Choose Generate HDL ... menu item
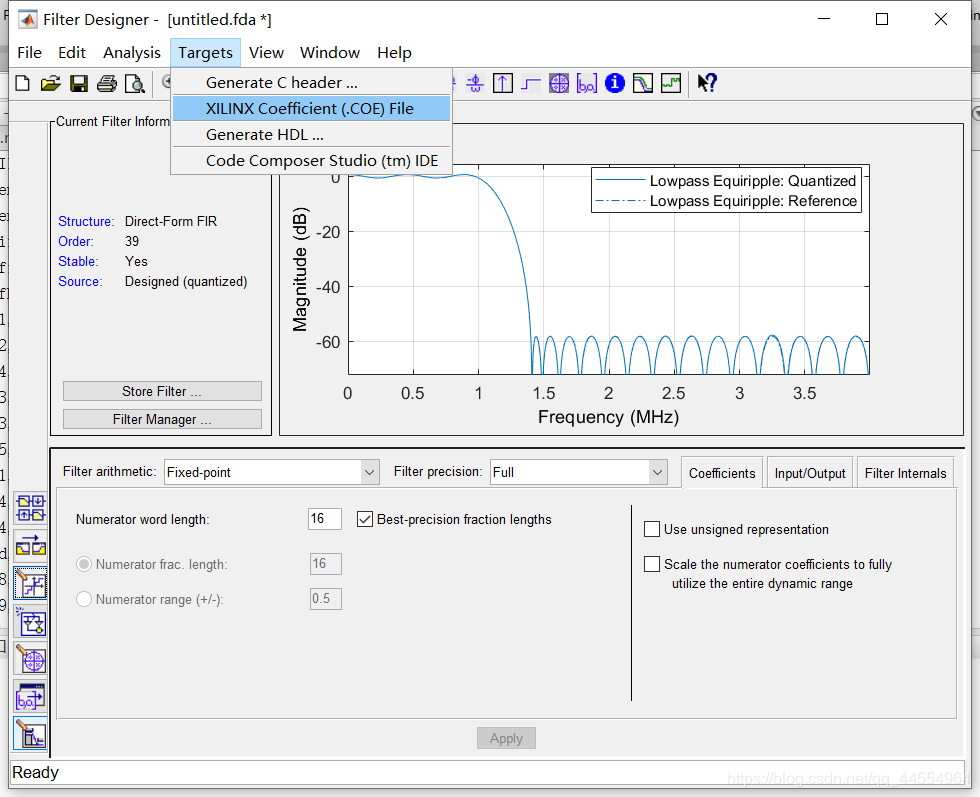The width and height of the screenshot is (980, 797). click(311, 134)
